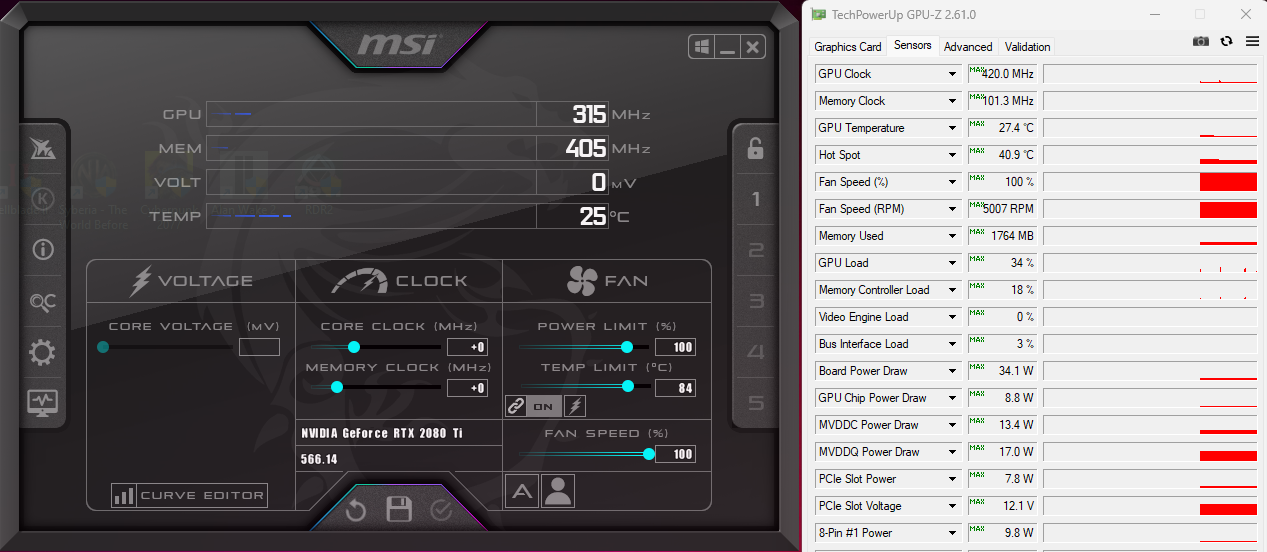
Task: Select profile slot 3
Action: [x=756, y=301]
